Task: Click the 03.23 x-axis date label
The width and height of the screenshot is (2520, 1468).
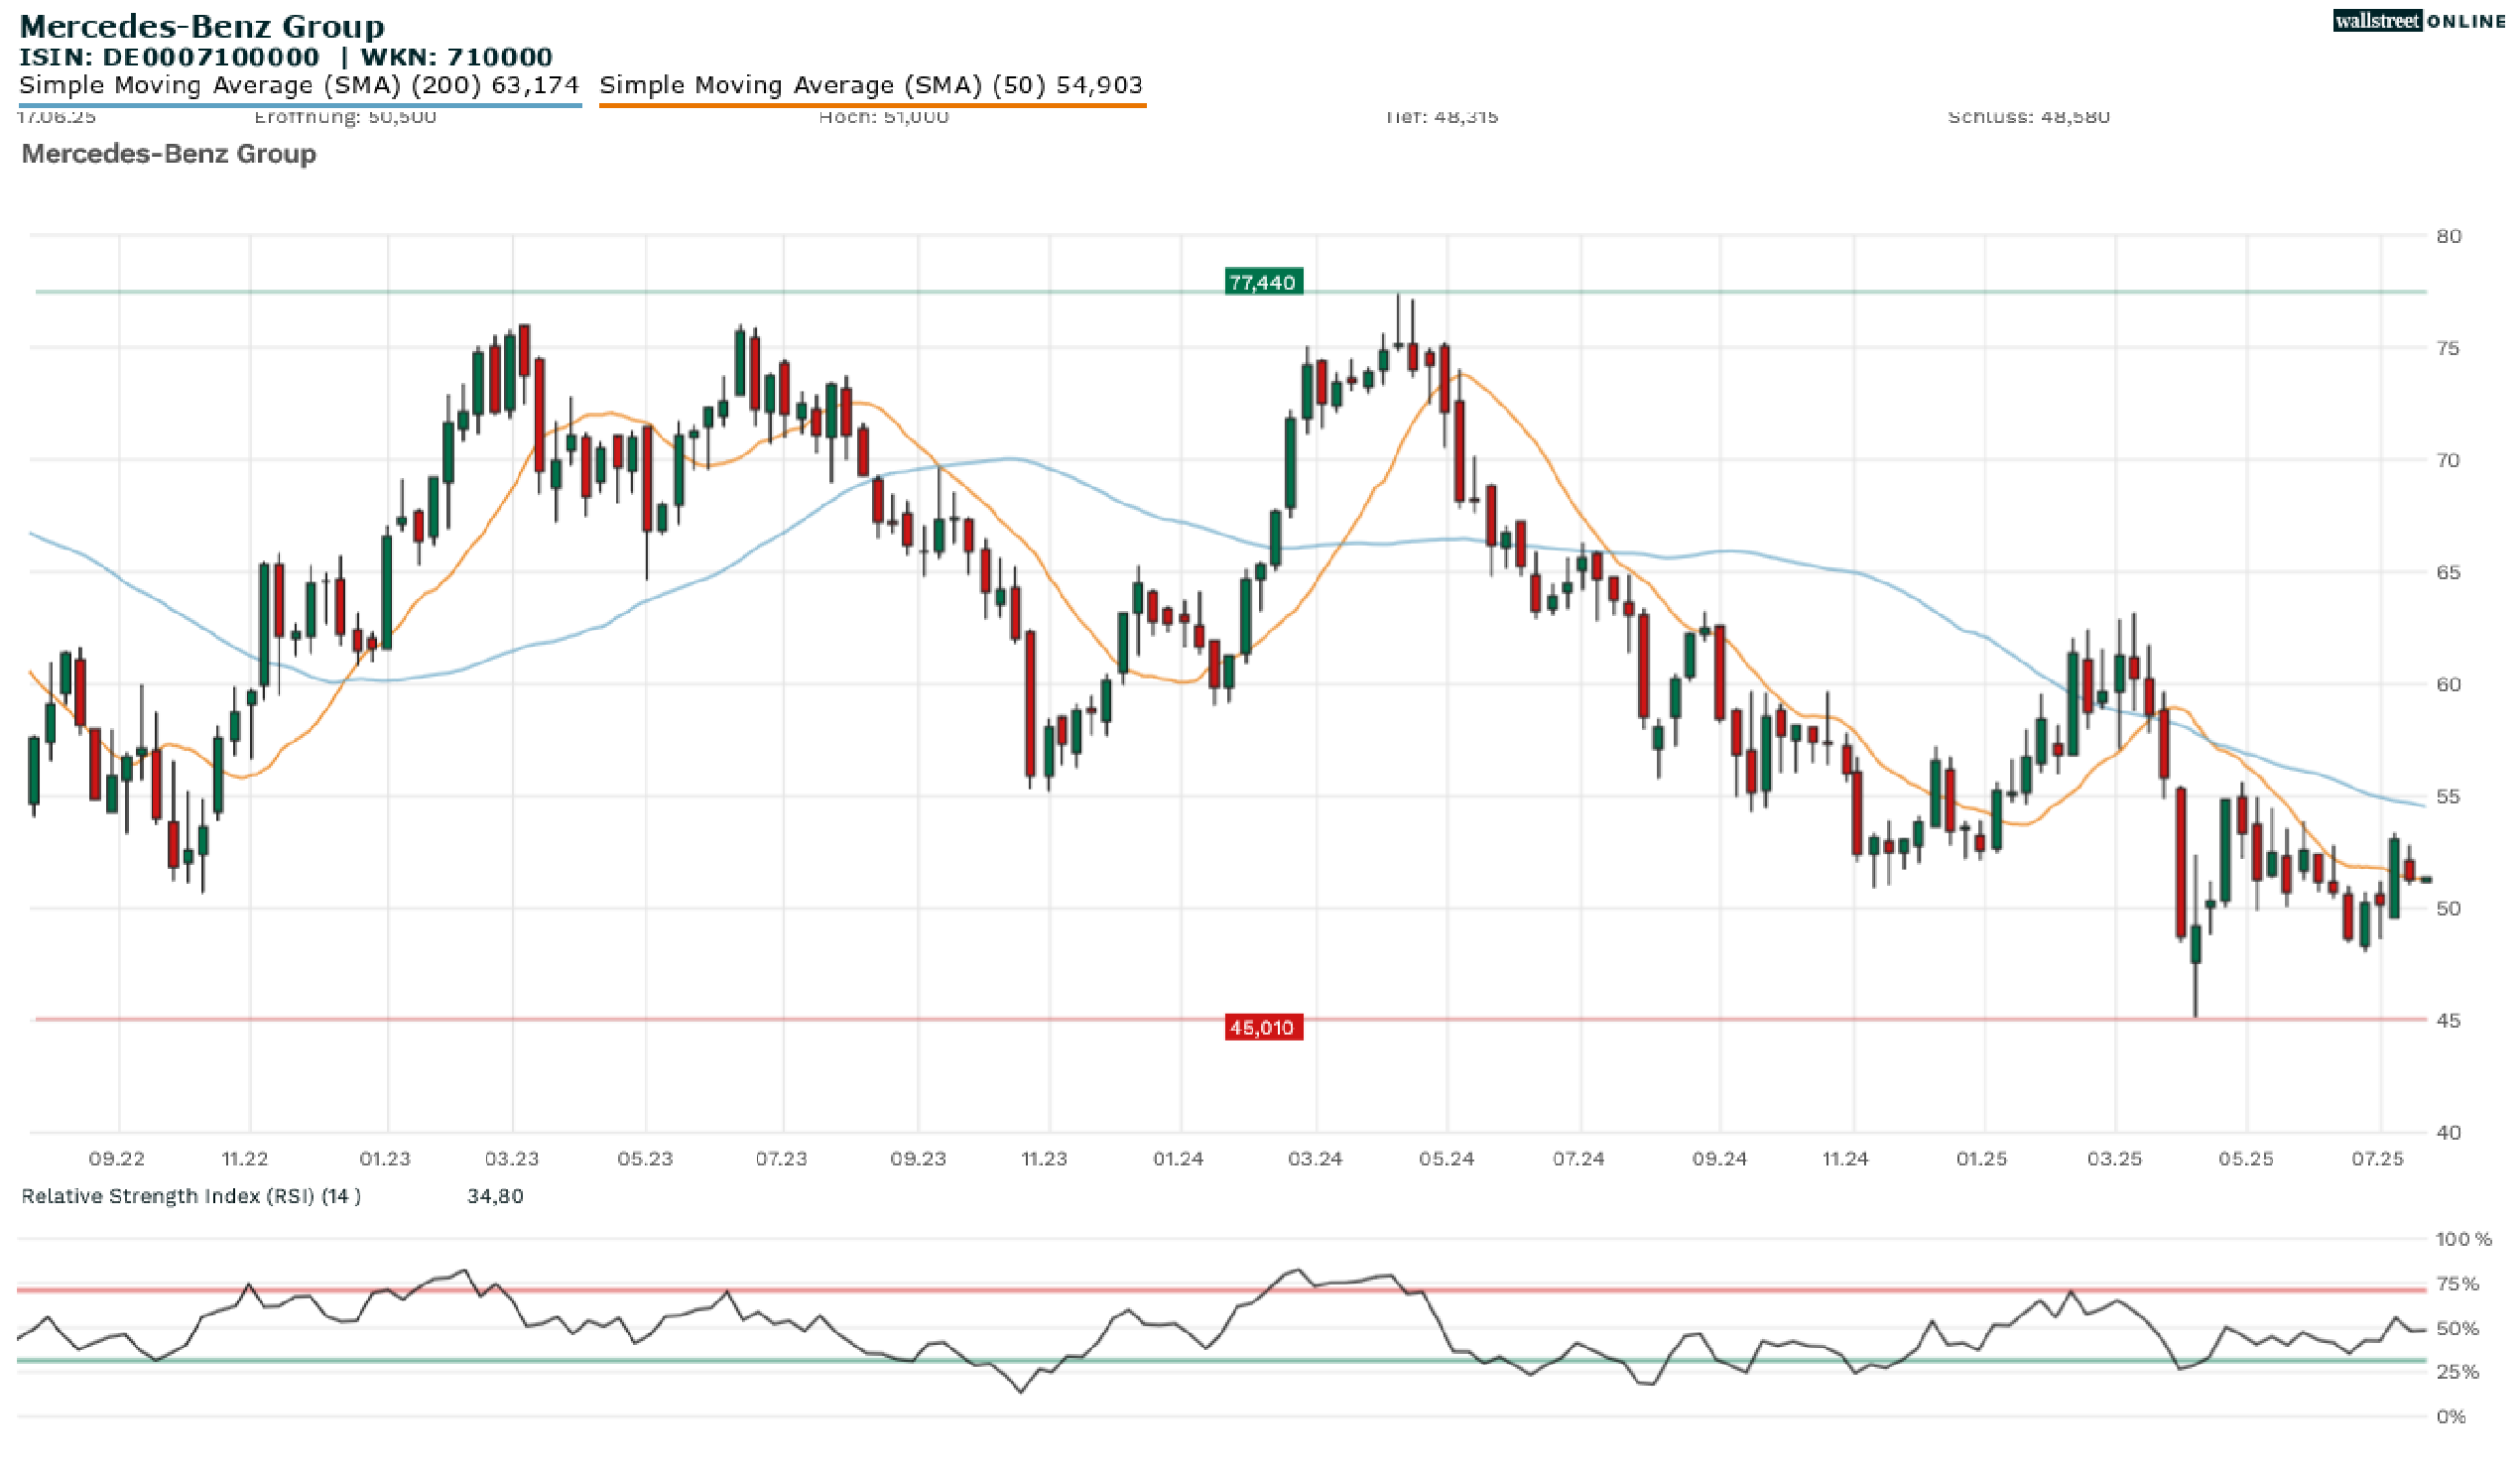Action: click(512, 1159)
